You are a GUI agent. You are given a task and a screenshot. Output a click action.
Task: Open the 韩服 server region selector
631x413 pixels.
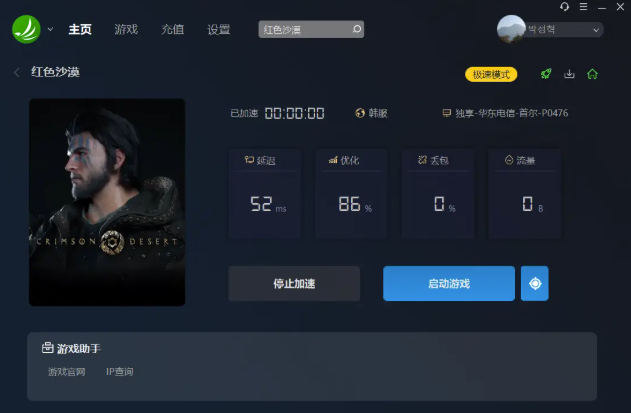point(371,113)
